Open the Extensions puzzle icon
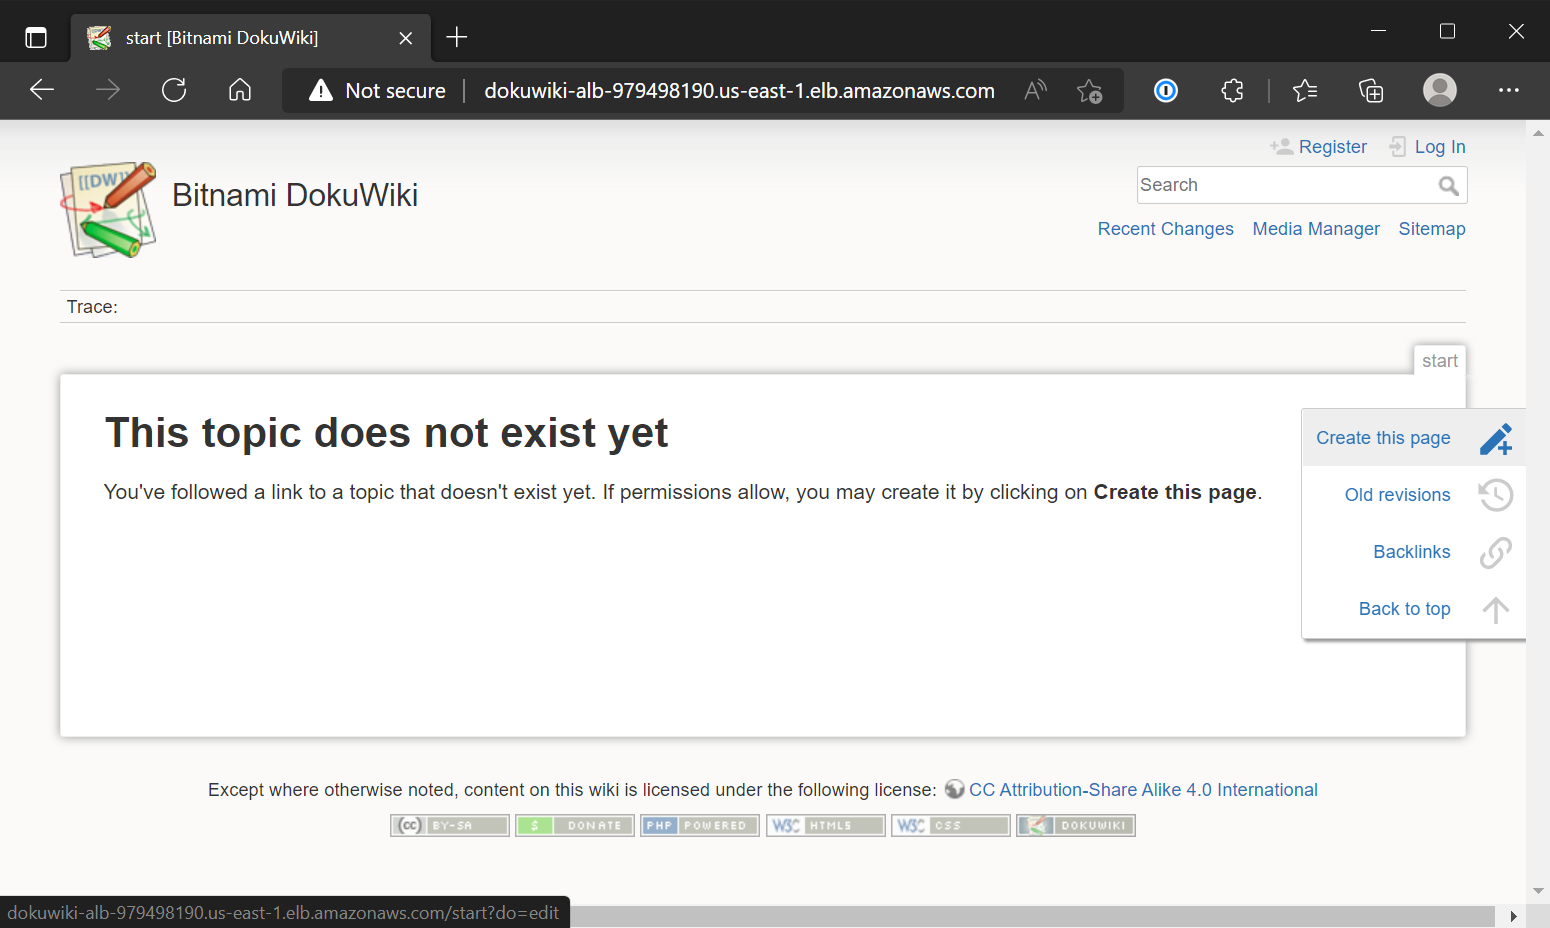The height and width of the screenshot is (928, 1550). 1232,90
